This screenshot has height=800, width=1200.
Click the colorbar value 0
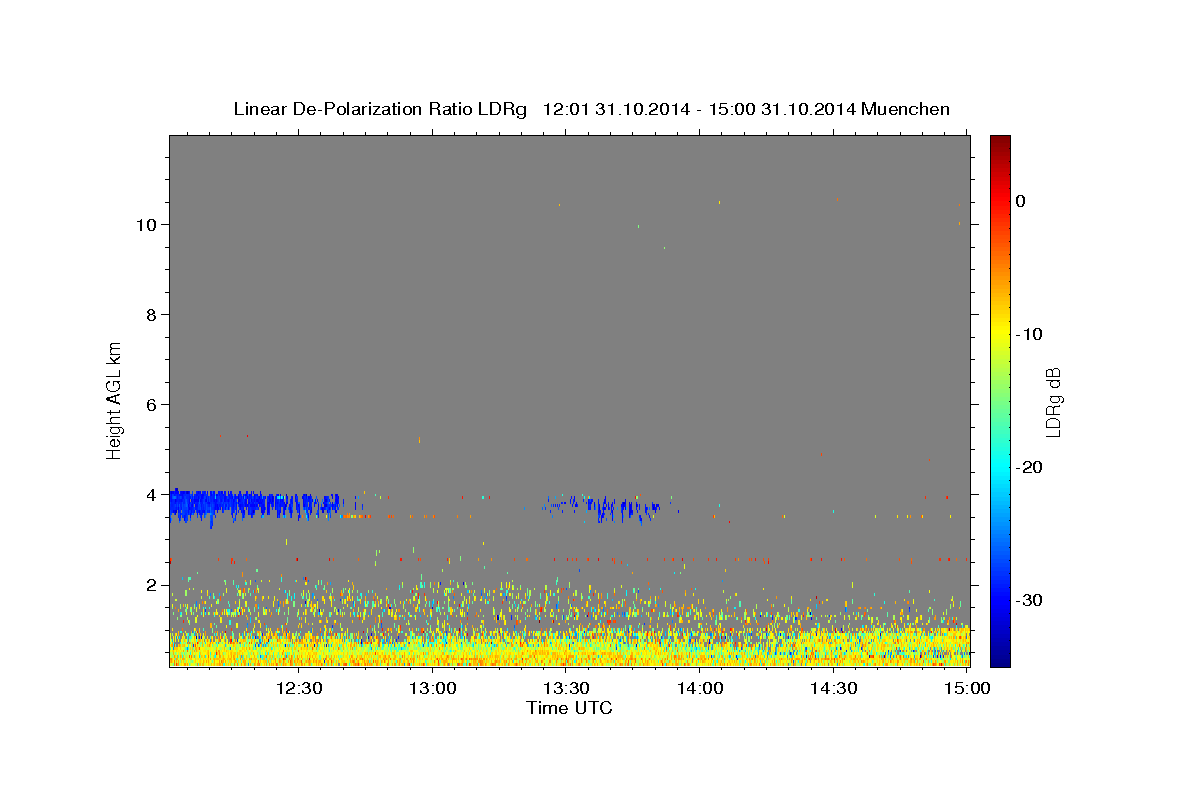[1021, 201]
